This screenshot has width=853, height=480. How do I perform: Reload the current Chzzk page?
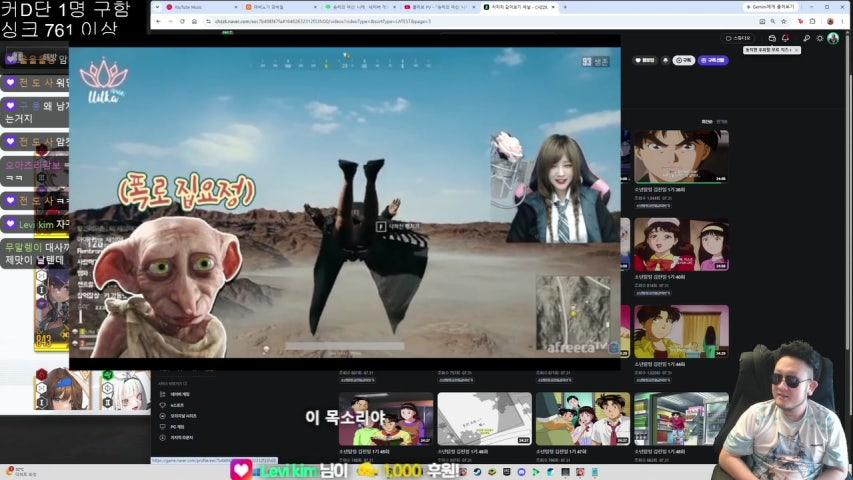click(x=182, y=21)
